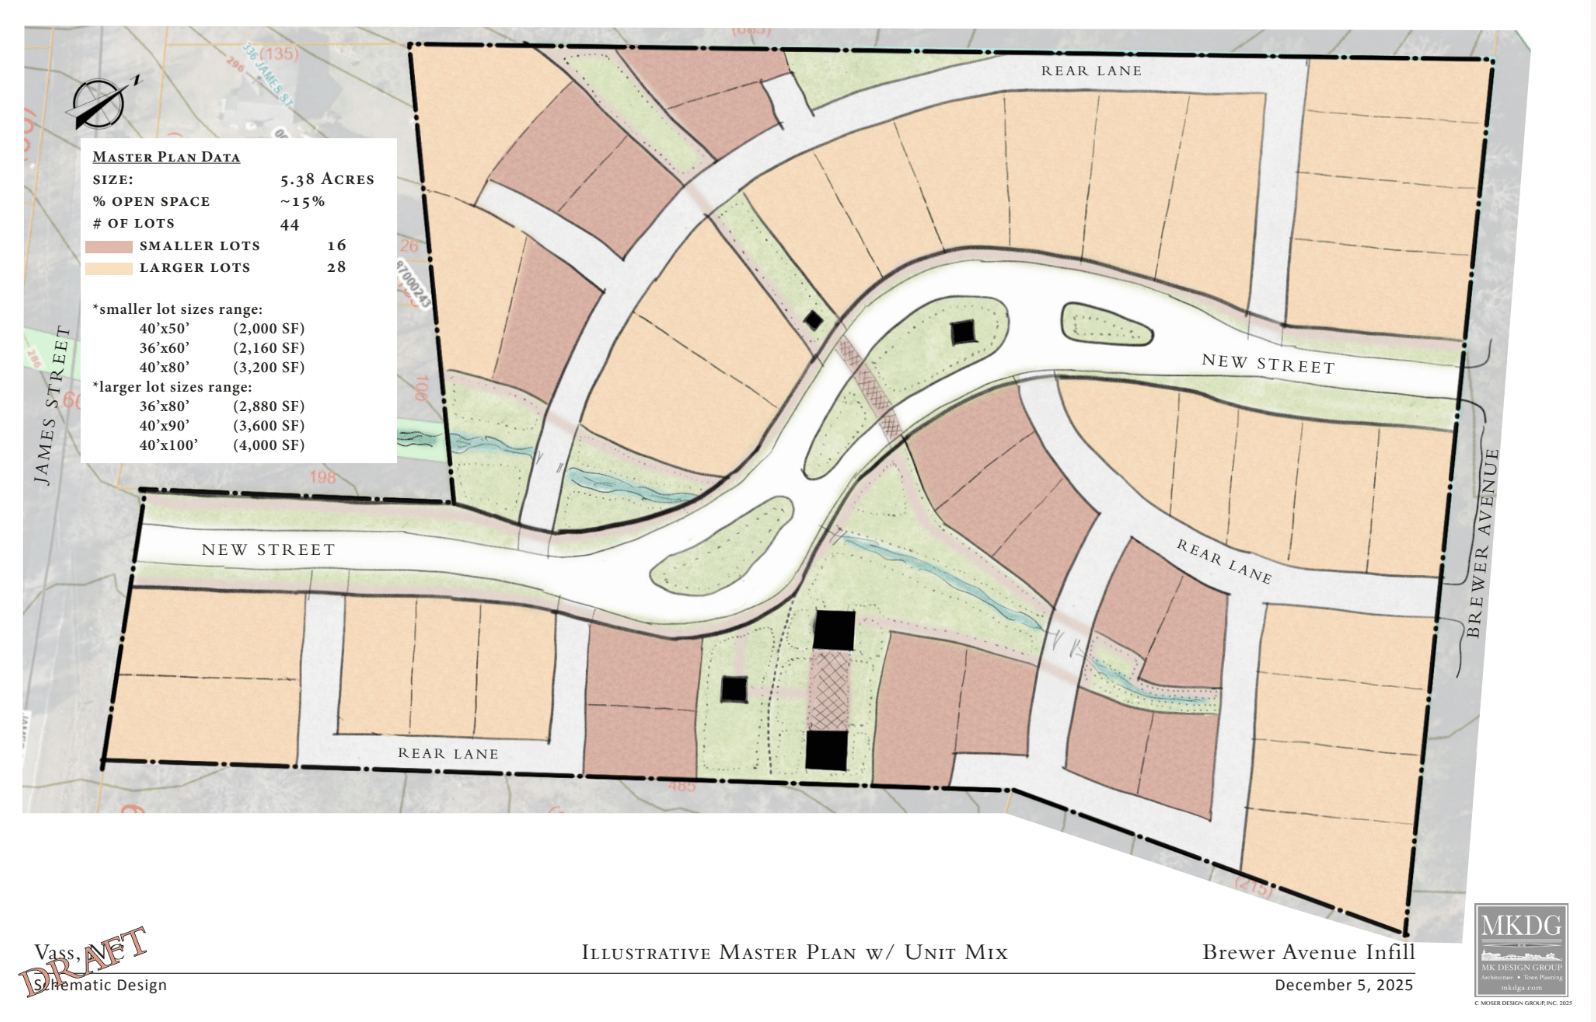Click '*larger lot sizes range:' text

click(172, 387)
